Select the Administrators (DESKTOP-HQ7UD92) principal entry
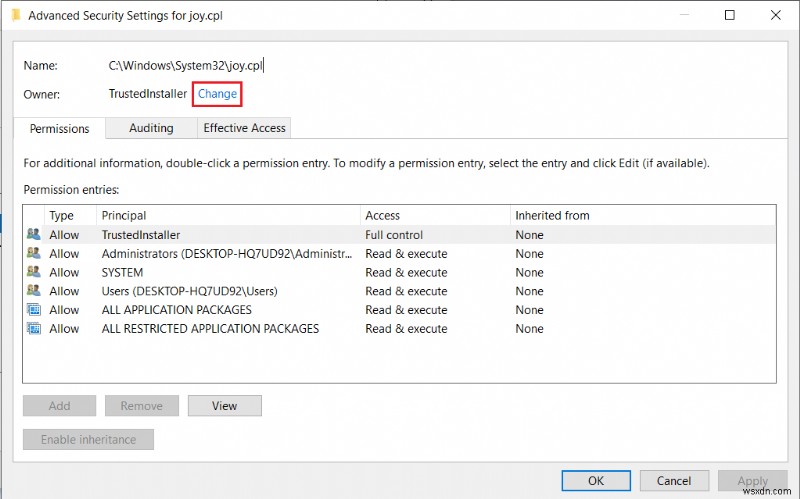This screenshot has height=499, width=800. point(227,254)
